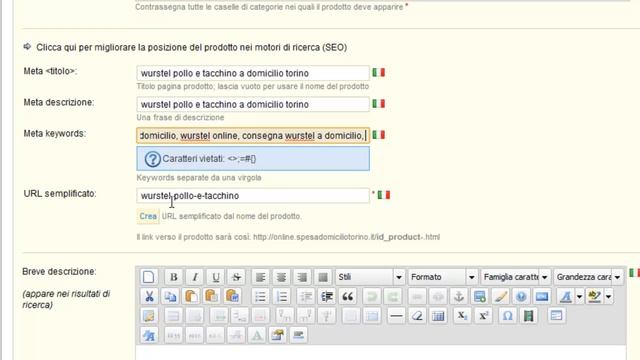
Task: Open the Edit CSS style icon
Action: (x=149, y=335)
